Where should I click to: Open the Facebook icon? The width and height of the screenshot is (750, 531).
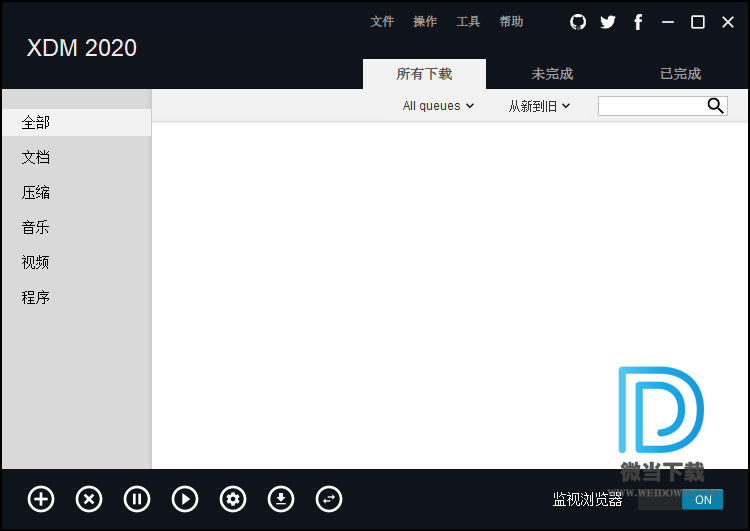(x=638, y=22)
